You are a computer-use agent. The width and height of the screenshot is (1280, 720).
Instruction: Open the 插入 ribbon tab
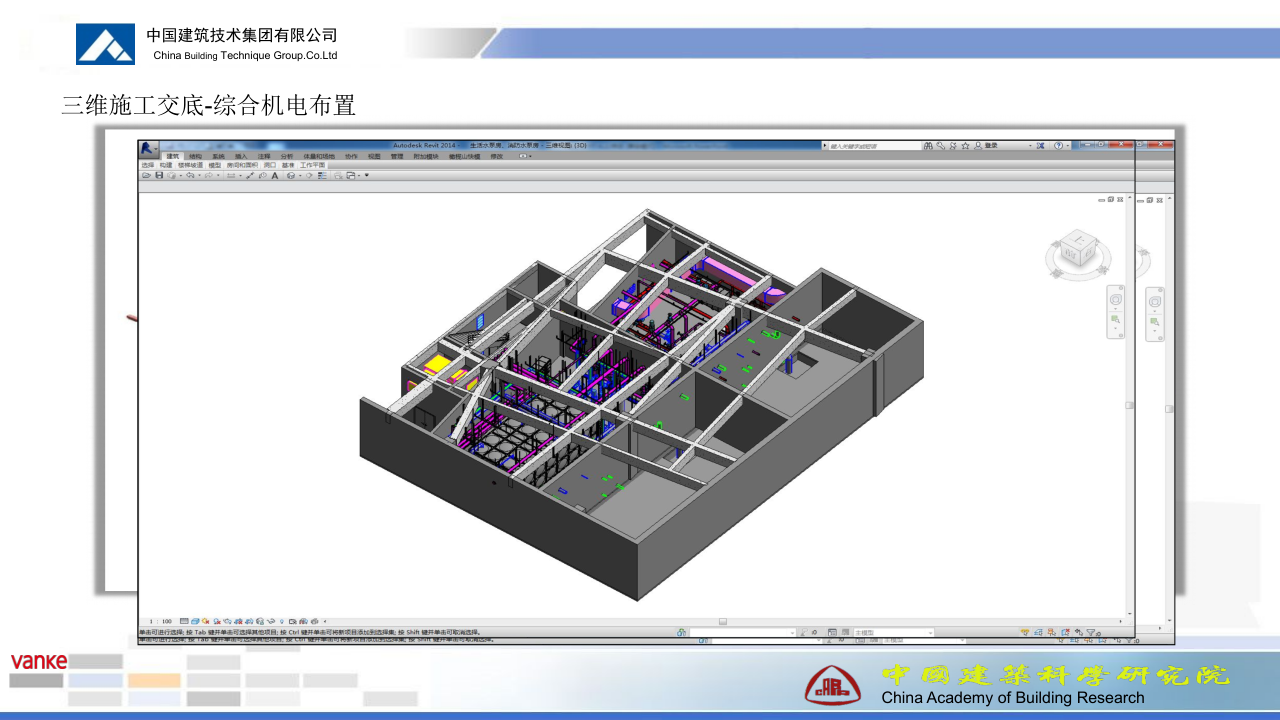(x=241, y=156)
